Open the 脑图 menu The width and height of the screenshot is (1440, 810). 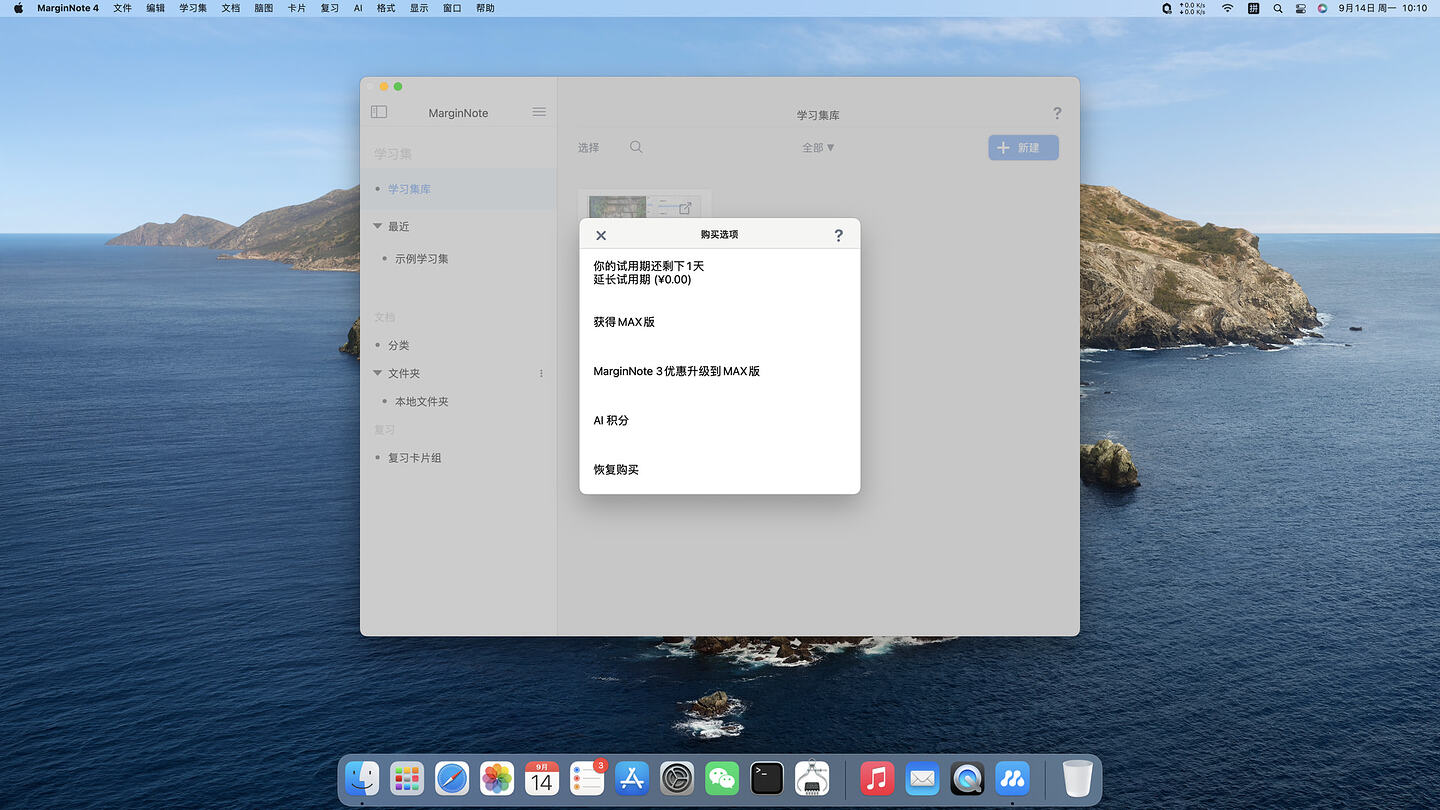[264, 8]
